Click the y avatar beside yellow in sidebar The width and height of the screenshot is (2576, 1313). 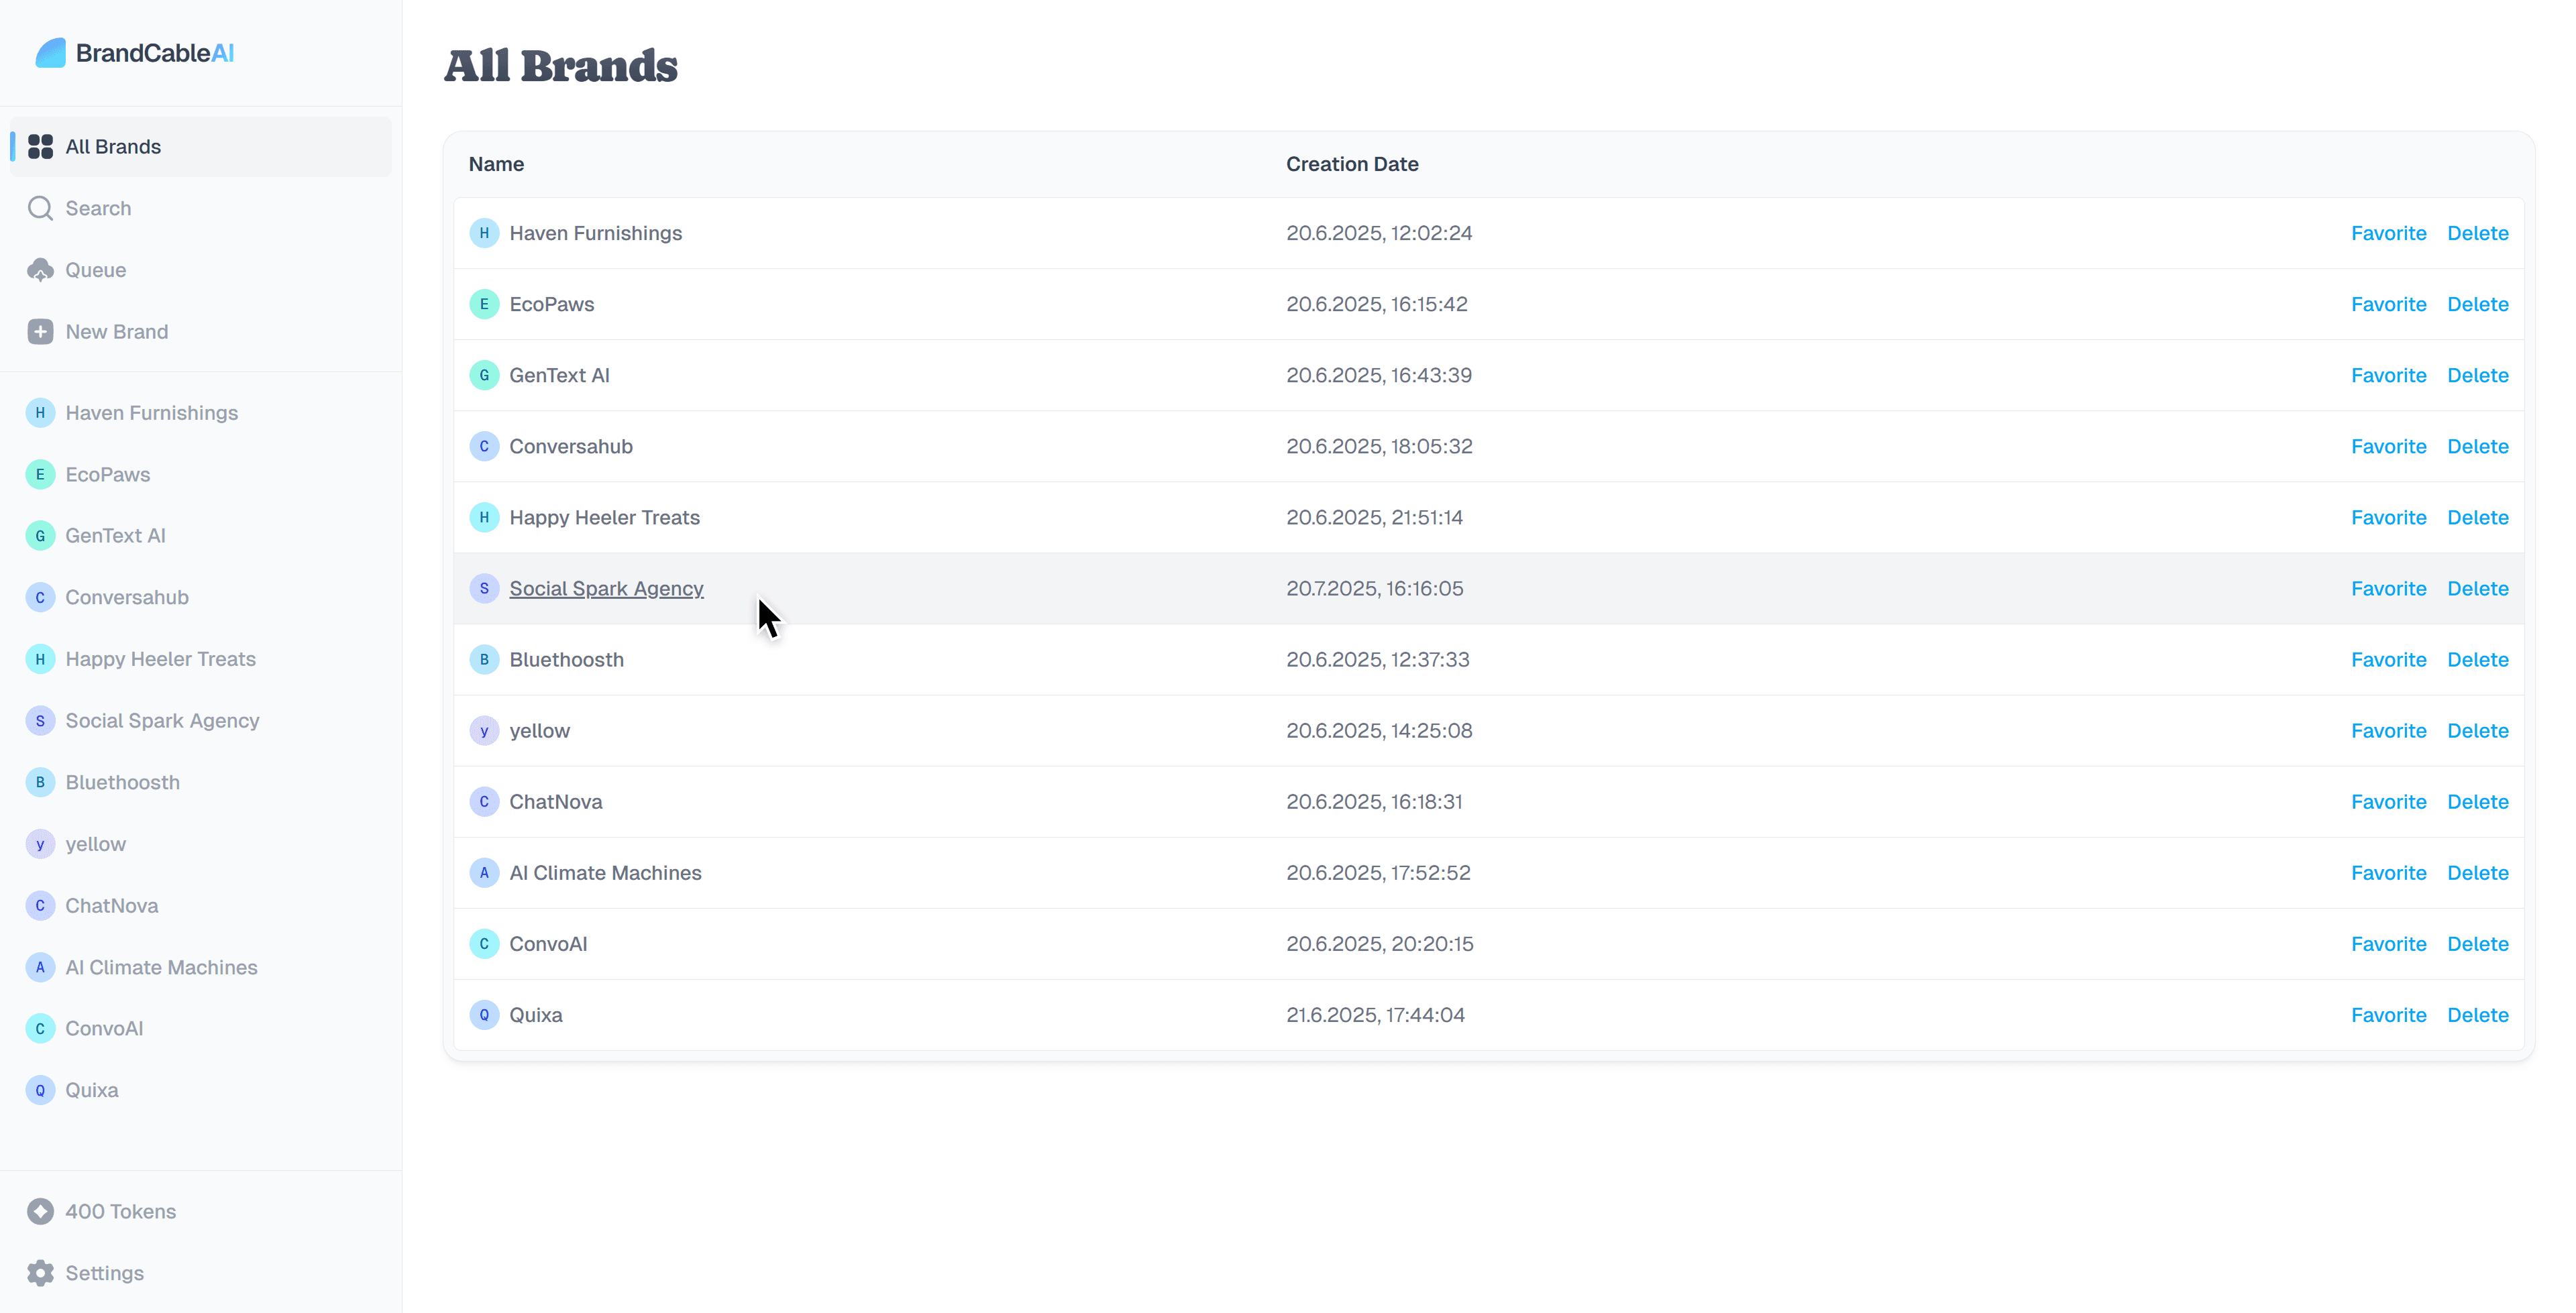pyautogui.click(x=40, y=844)
